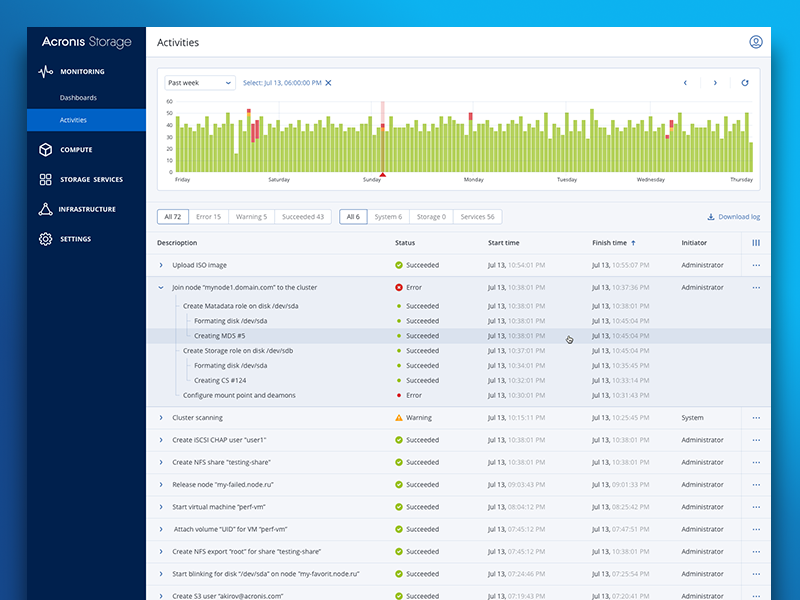The width and height of the screenshot is (800, 600).
Task: Filter activities by Warning 5
Action: tap(251, 217)
